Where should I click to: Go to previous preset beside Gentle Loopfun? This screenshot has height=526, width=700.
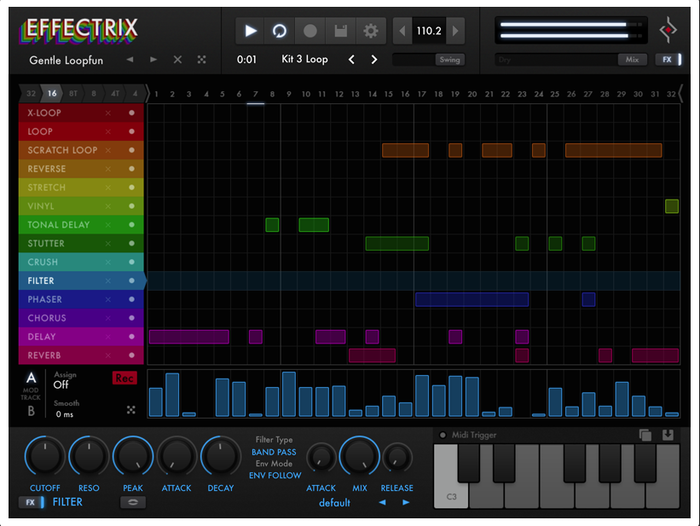click(x=130, y=59)
